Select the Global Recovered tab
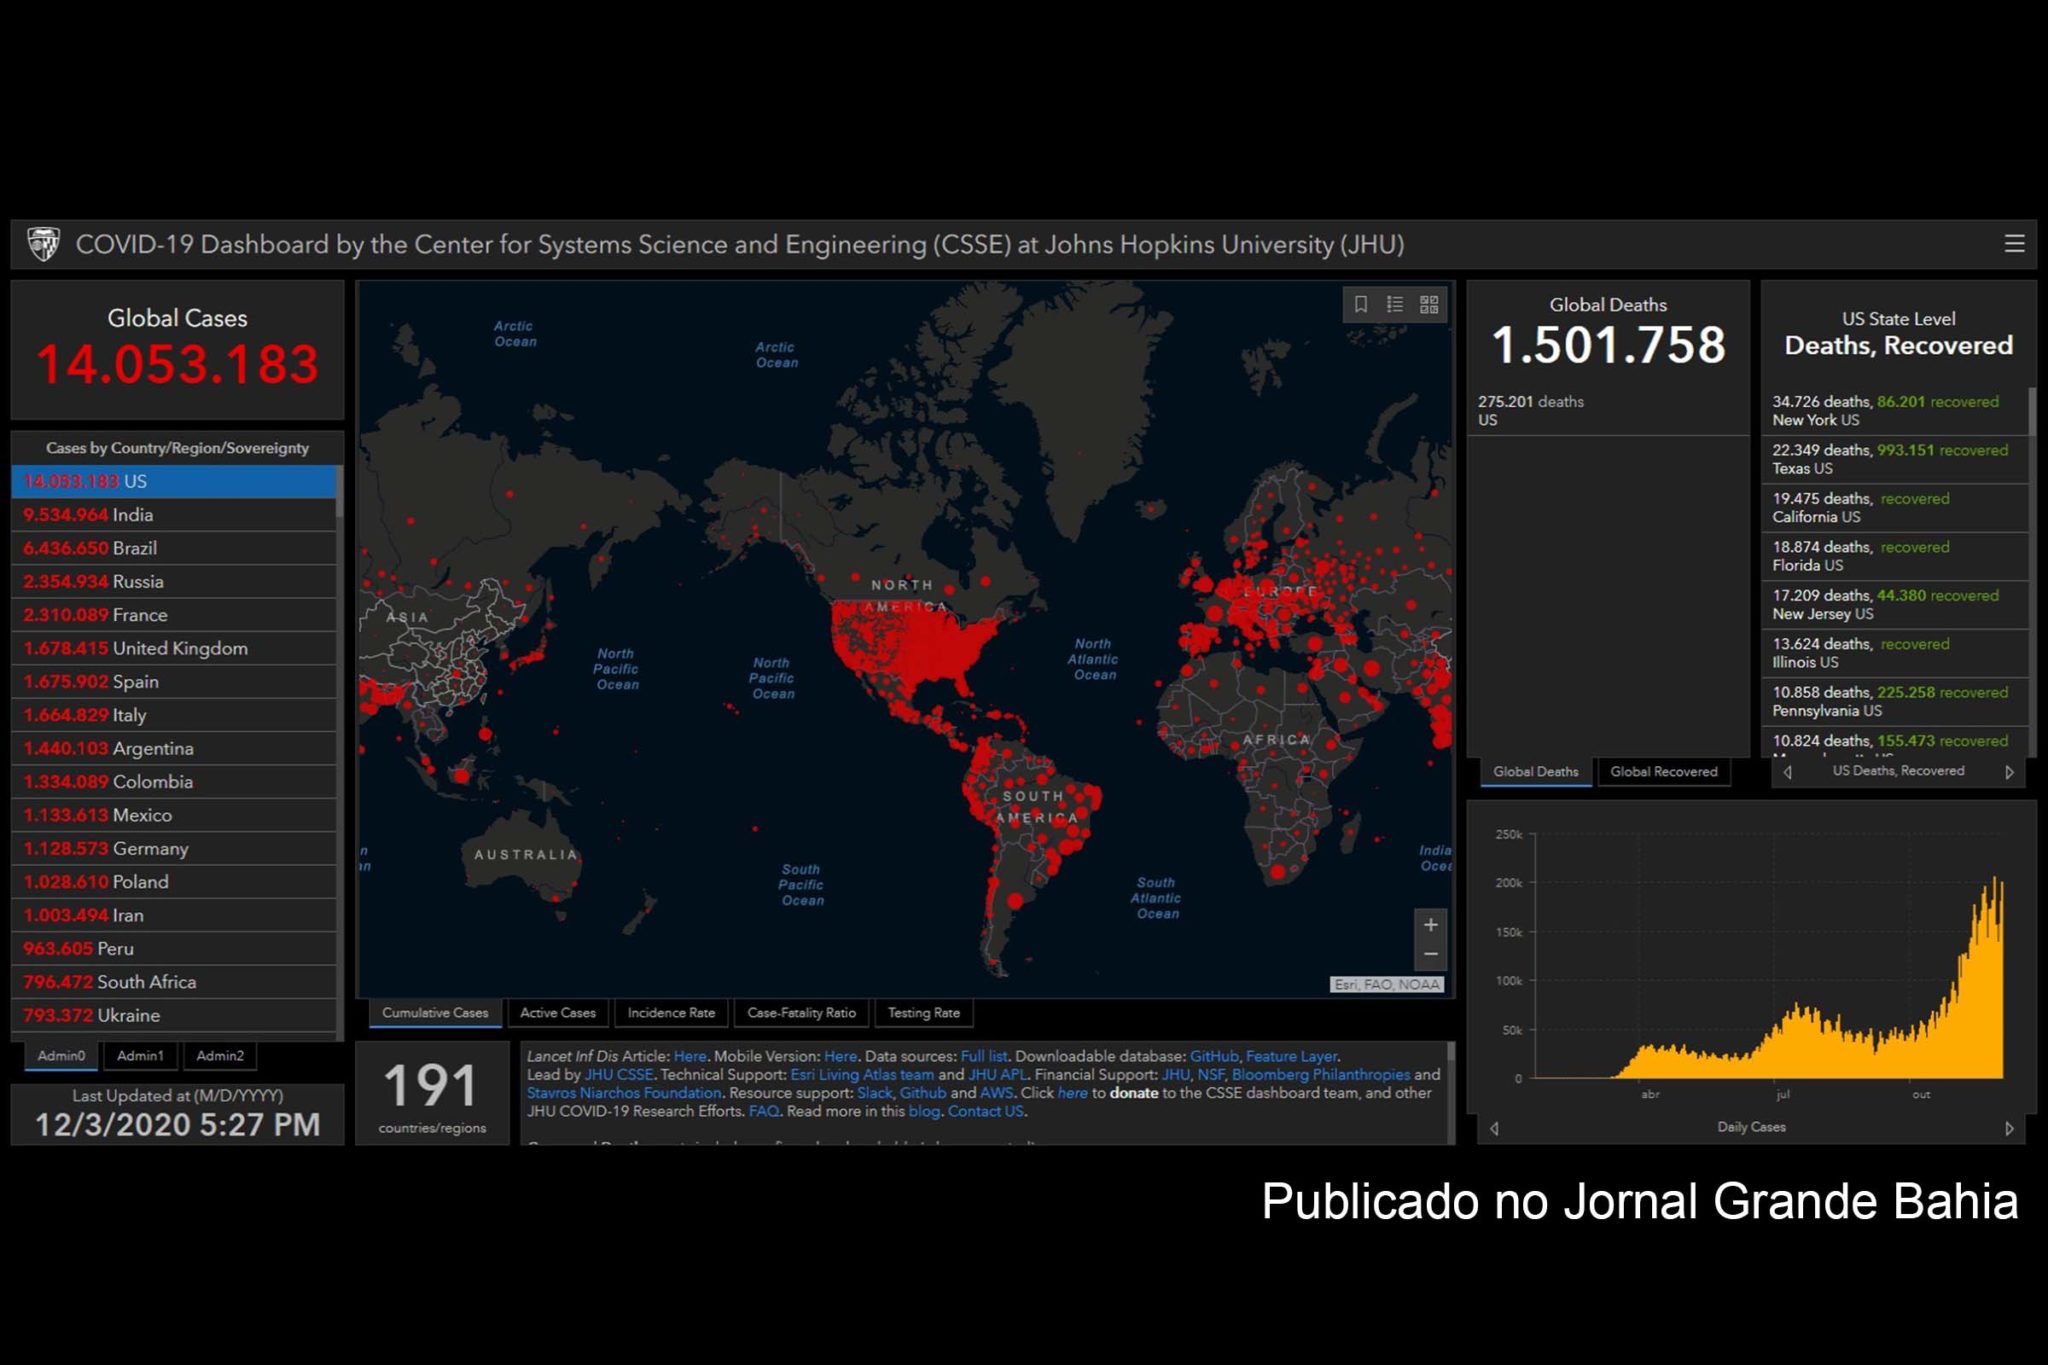 tap(1663, 772)
